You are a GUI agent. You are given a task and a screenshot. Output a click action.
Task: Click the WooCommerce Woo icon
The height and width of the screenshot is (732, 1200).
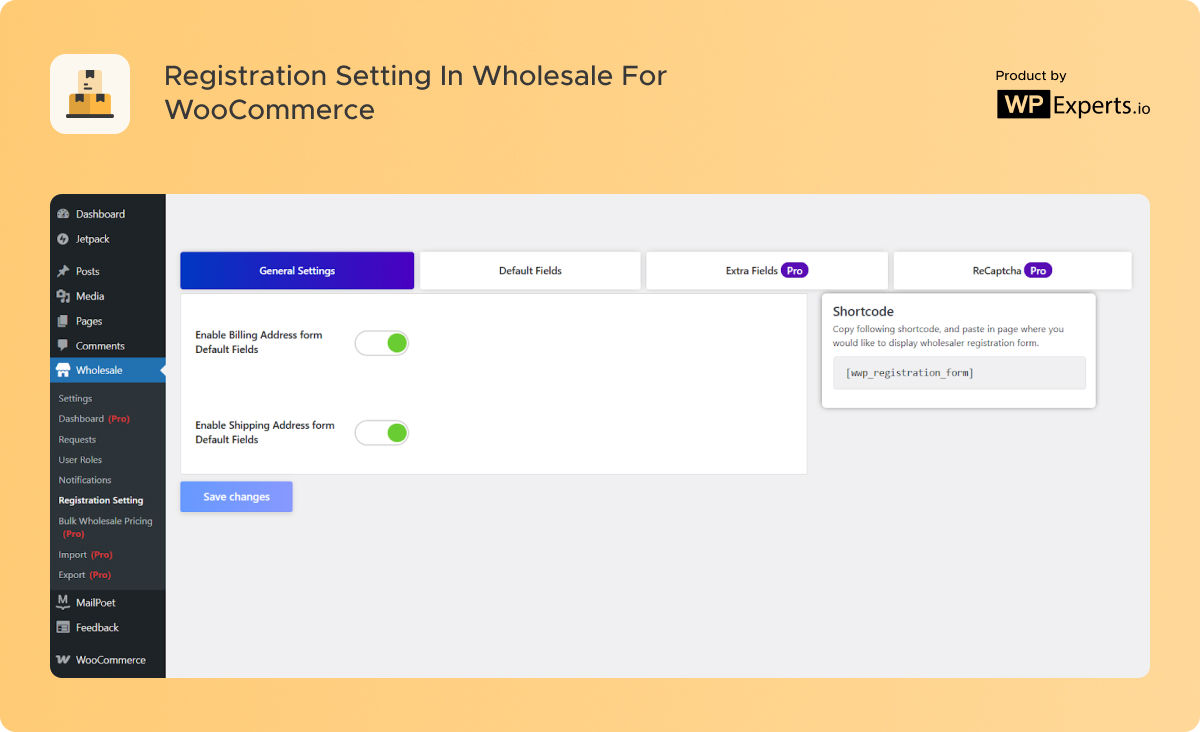tap(63, 660)
